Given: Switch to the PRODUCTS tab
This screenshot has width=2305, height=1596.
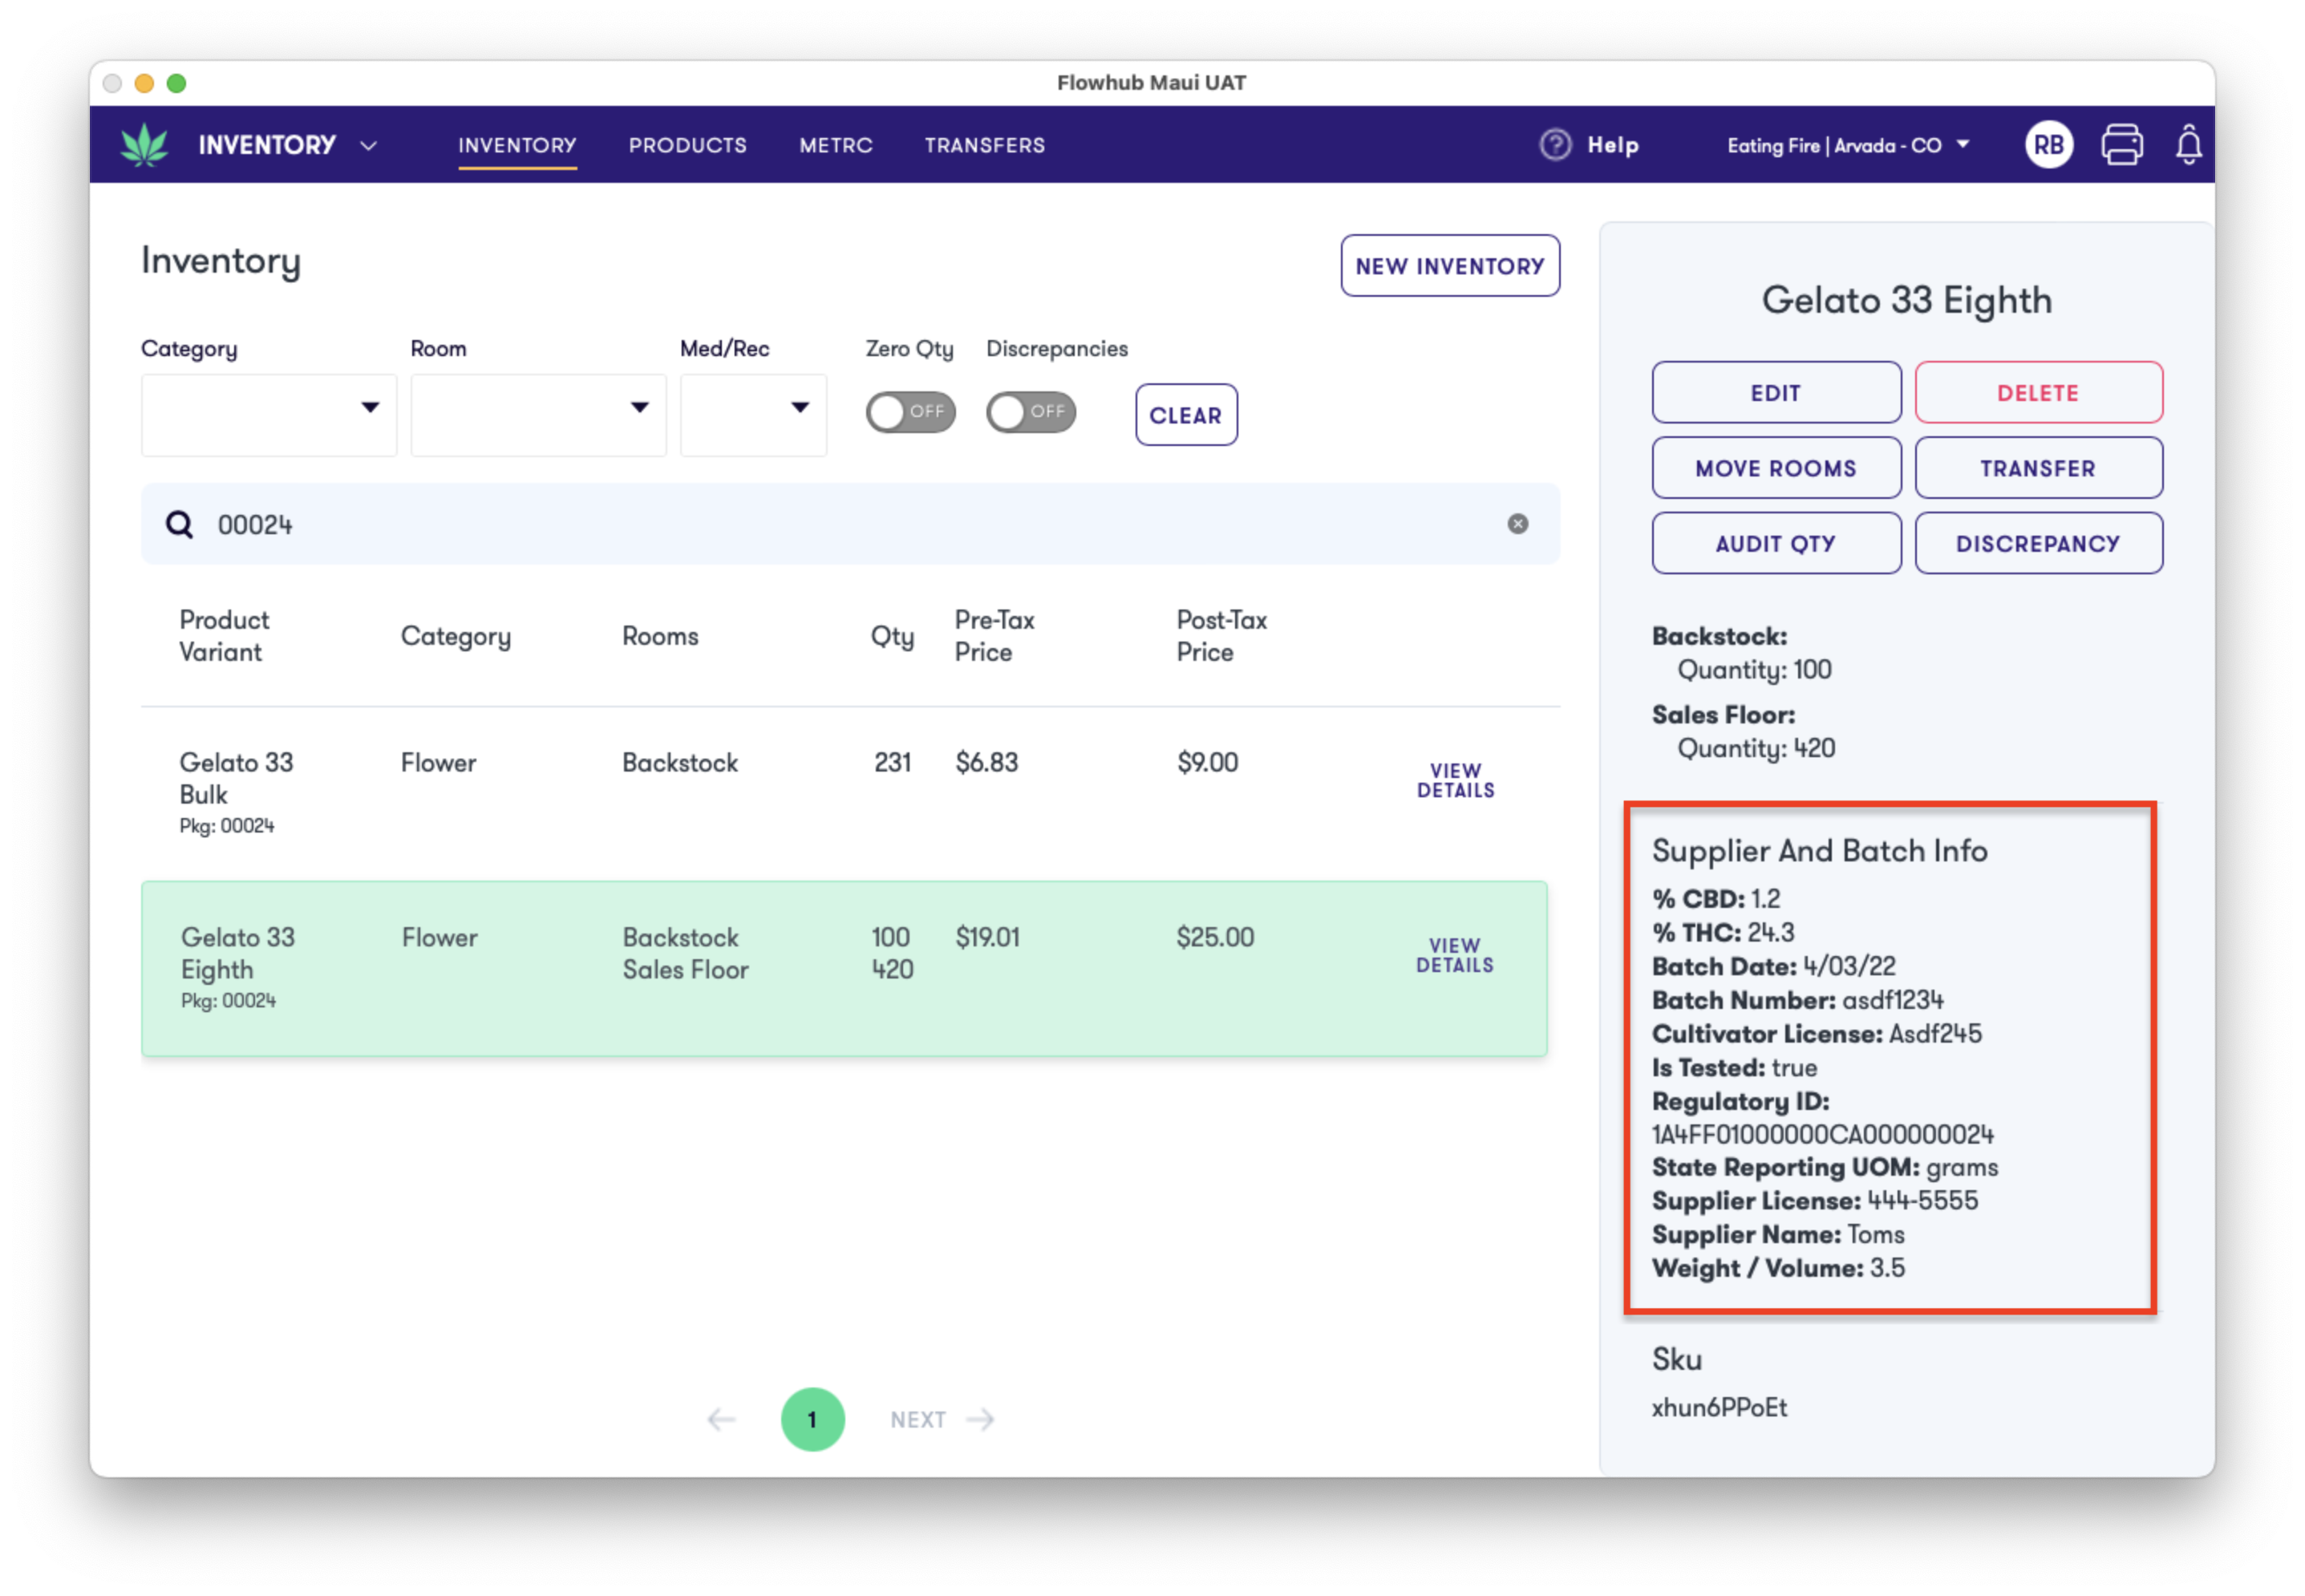Looking at the screenshot, I should click(x=688, y=146).
